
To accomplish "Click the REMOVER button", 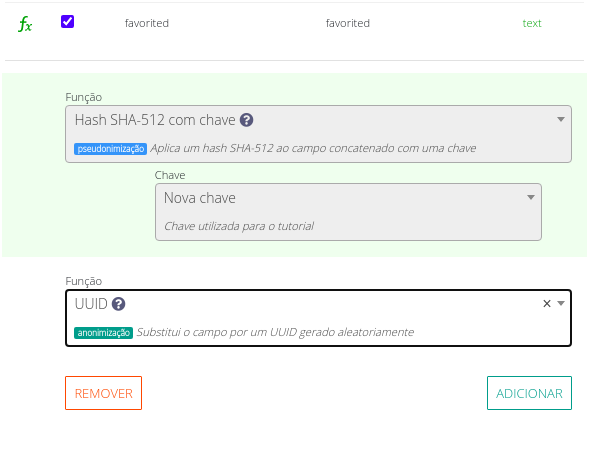I will click(x=103, y=393).
